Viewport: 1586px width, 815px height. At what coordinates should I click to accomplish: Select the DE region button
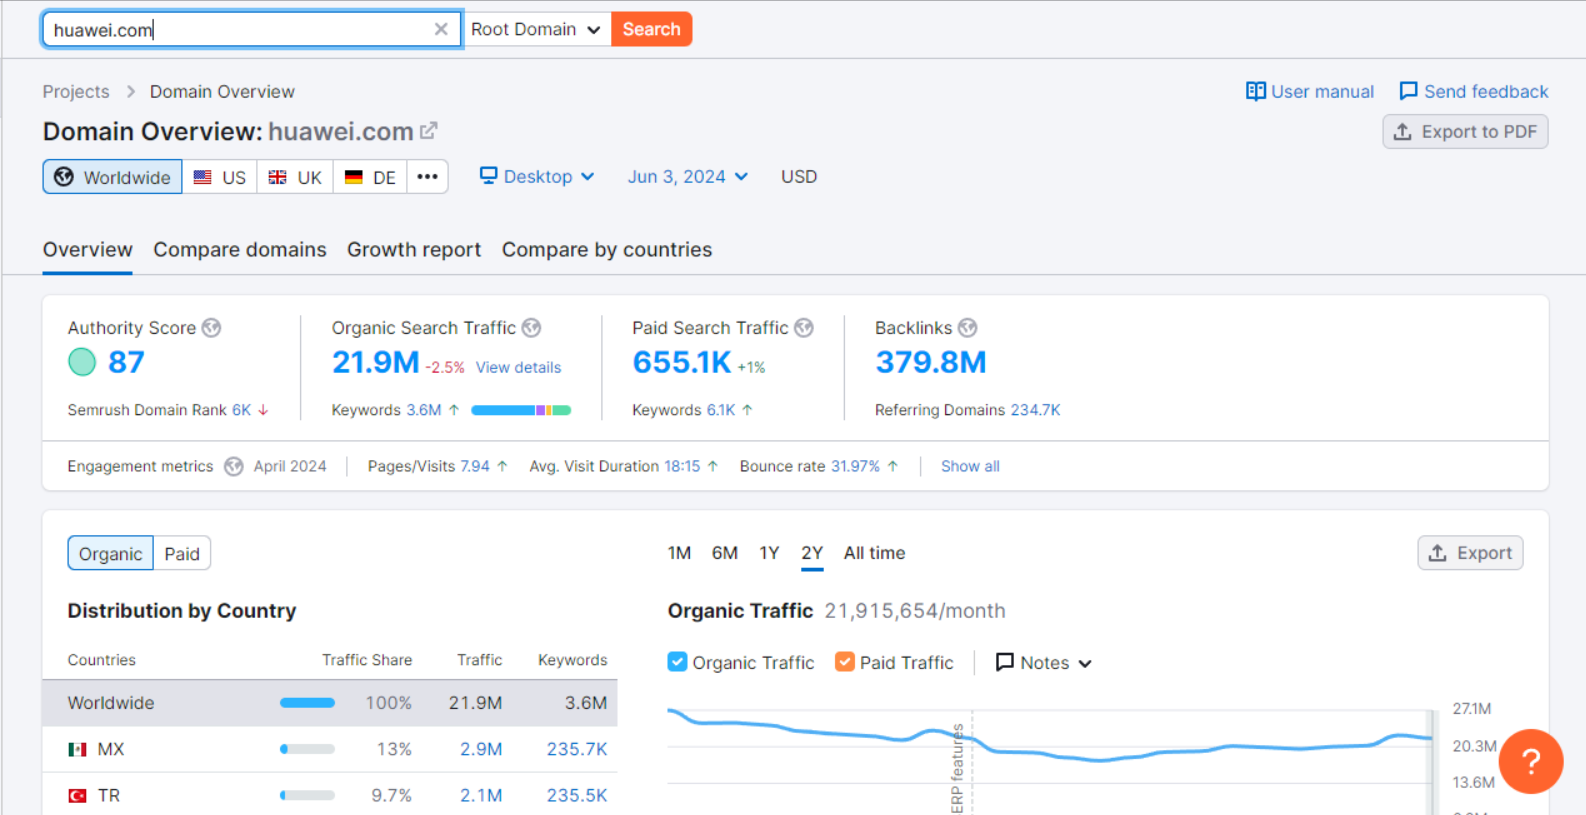click(x=370, y=177)
